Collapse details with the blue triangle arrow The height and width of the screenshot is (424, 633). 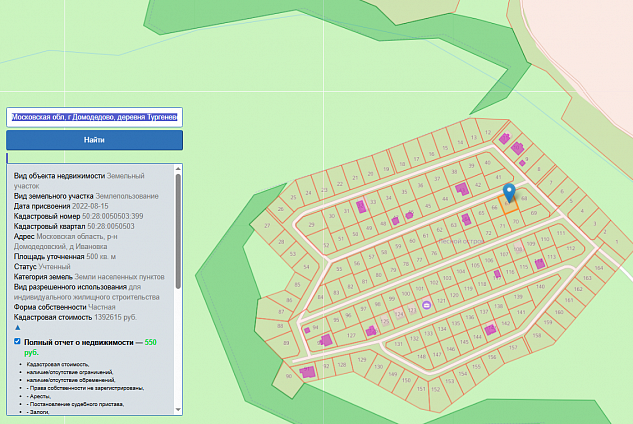(x=17, y=327)
